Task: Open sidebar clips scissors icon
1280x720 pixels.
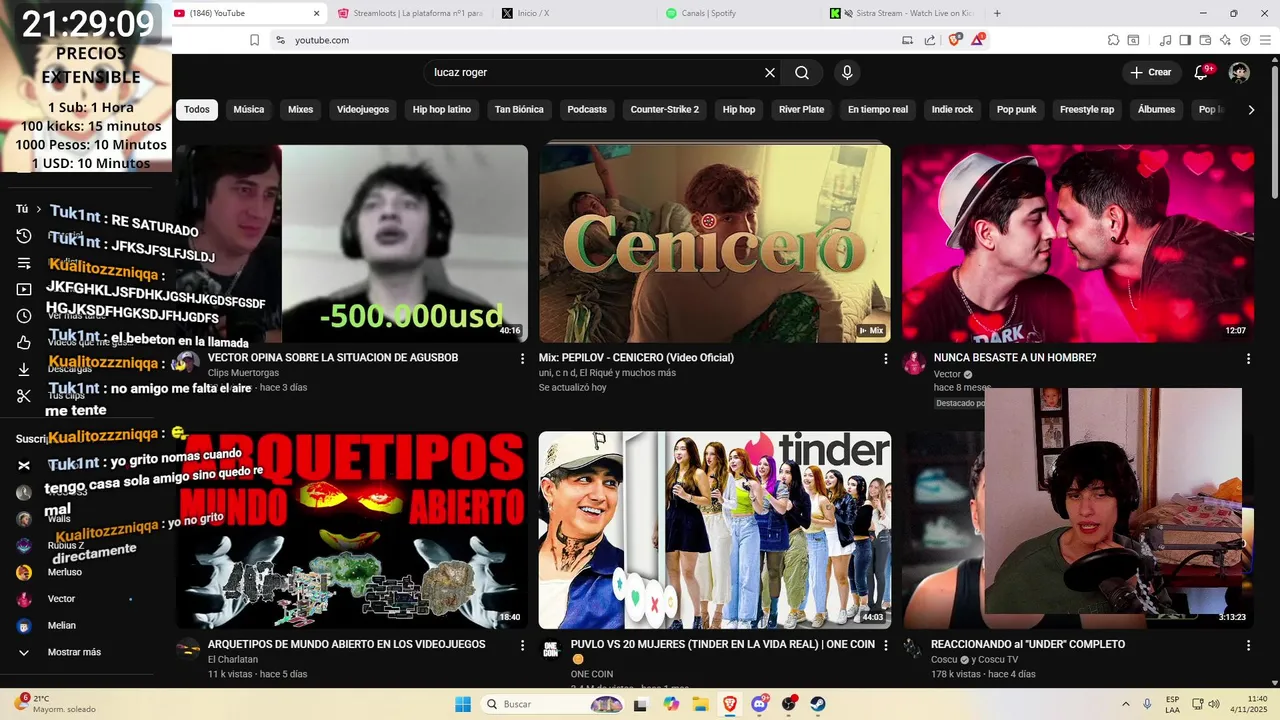Action: pos(24,396)
